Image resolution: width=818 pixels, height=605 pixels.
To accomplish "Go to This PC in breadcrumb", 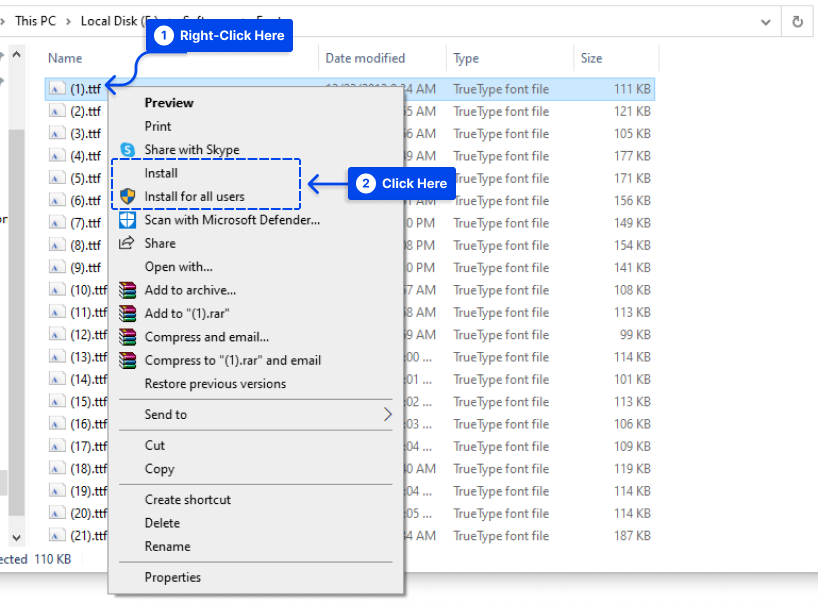I will point(35,21).
